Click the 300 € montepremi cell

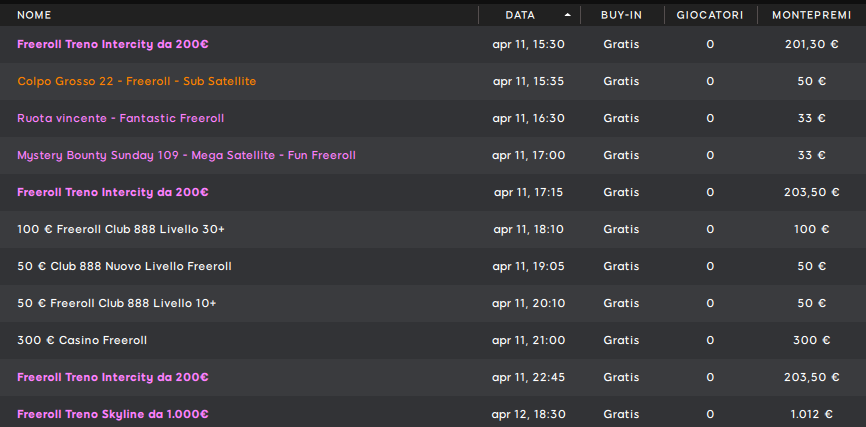811,340
